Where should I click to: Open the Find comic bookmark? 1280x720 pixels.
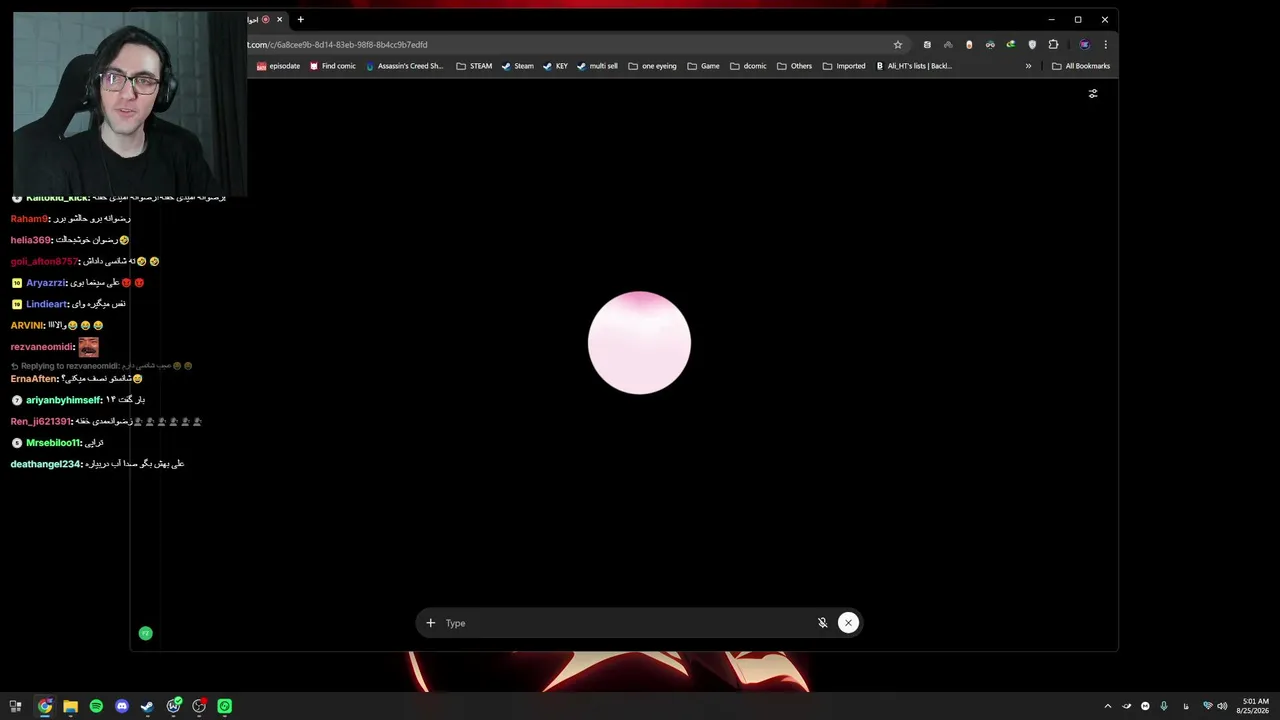click(332, 66)
